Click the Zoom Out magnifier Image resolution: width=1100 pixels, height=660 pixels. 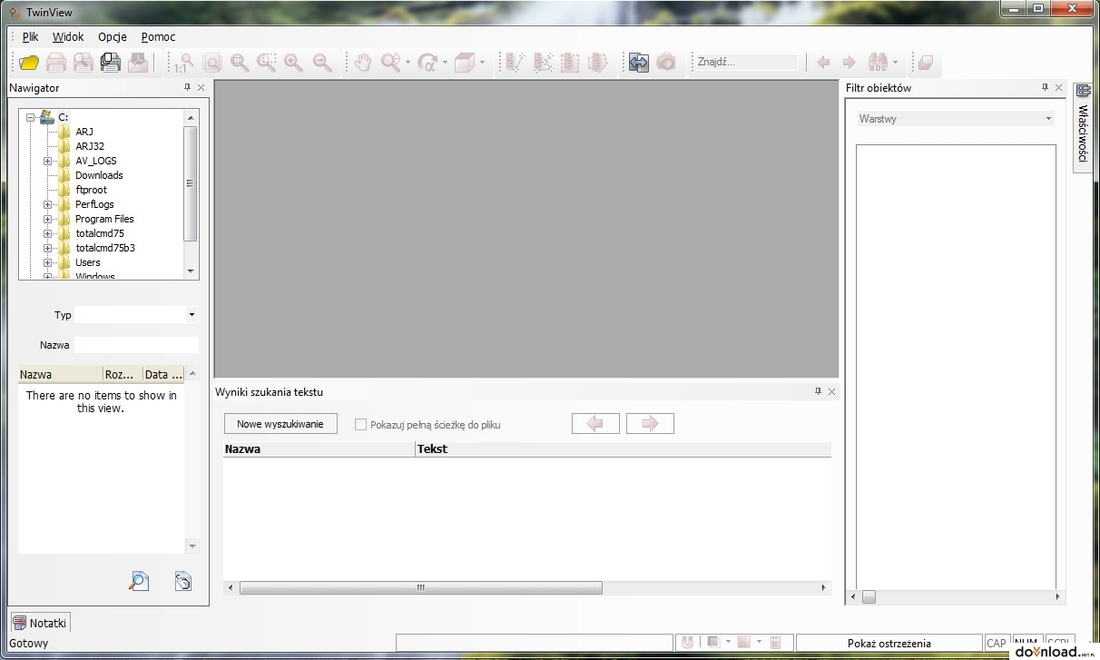click(322, 62)
